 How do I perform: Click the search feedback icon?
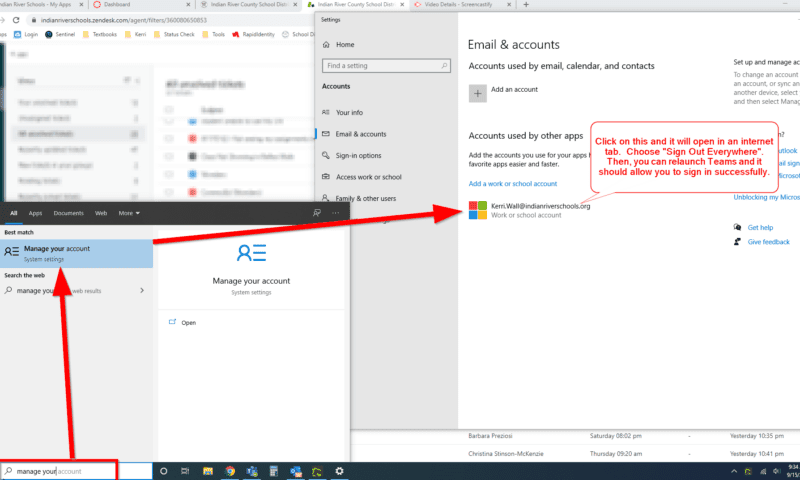(317, 213)
